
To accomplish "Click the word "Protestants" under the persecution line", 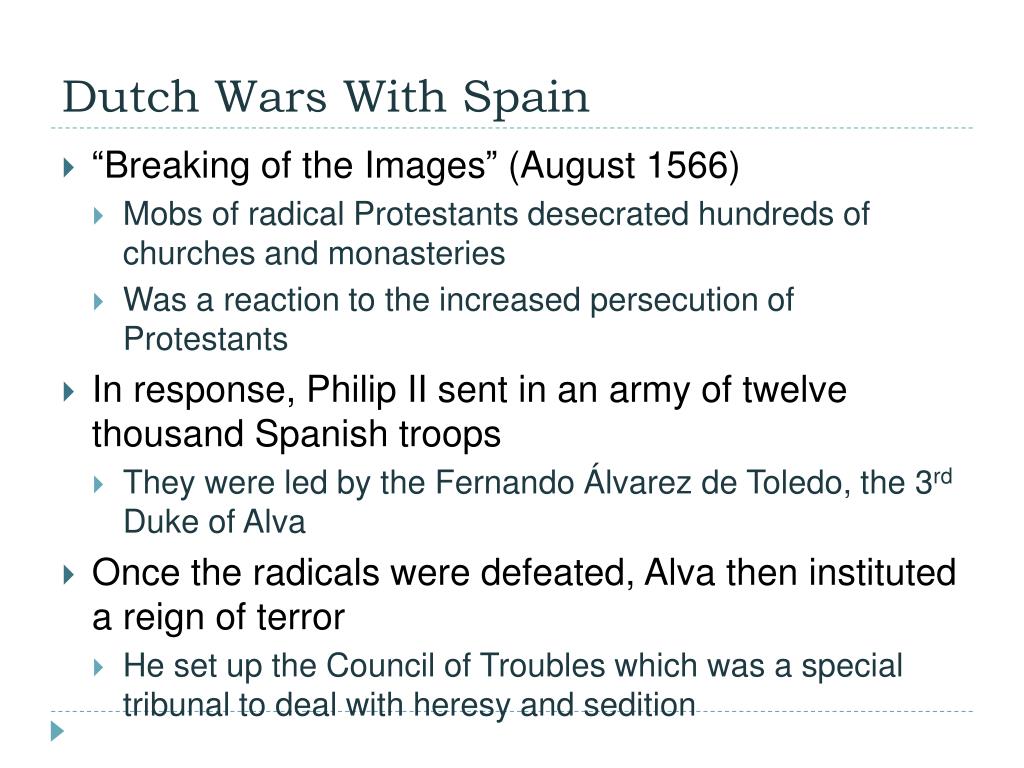I will (206, 339).
